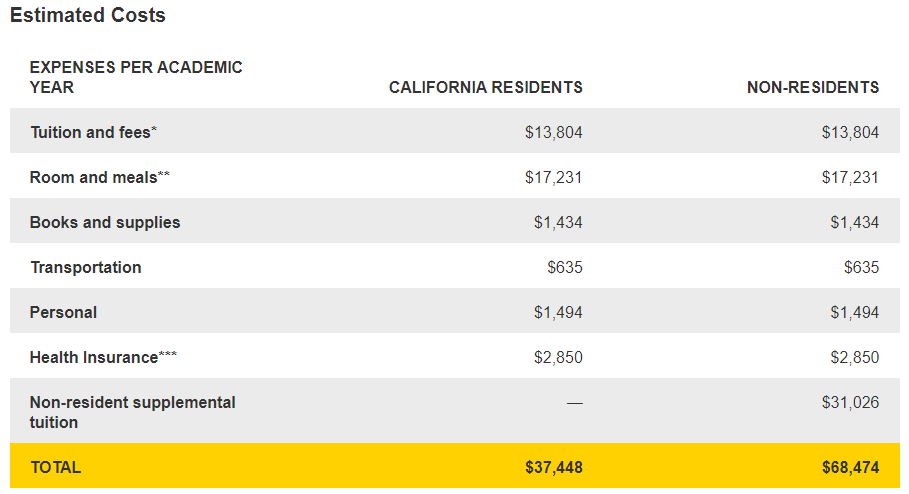Click the TOTAL label in yellow row
Viewport: 909px width, 494px height.
click(x=55, y=467)
